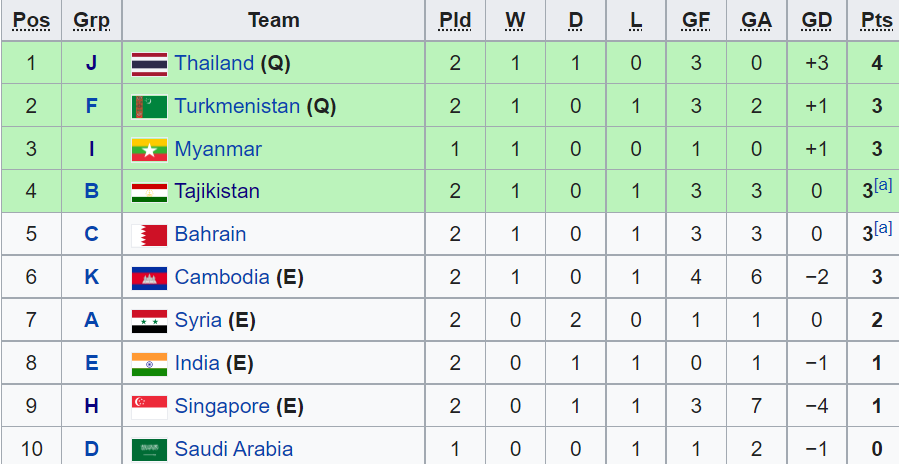Click footnote [a] beside Tajikistan's points
899x464 pixels.
[x=883, y=185]
